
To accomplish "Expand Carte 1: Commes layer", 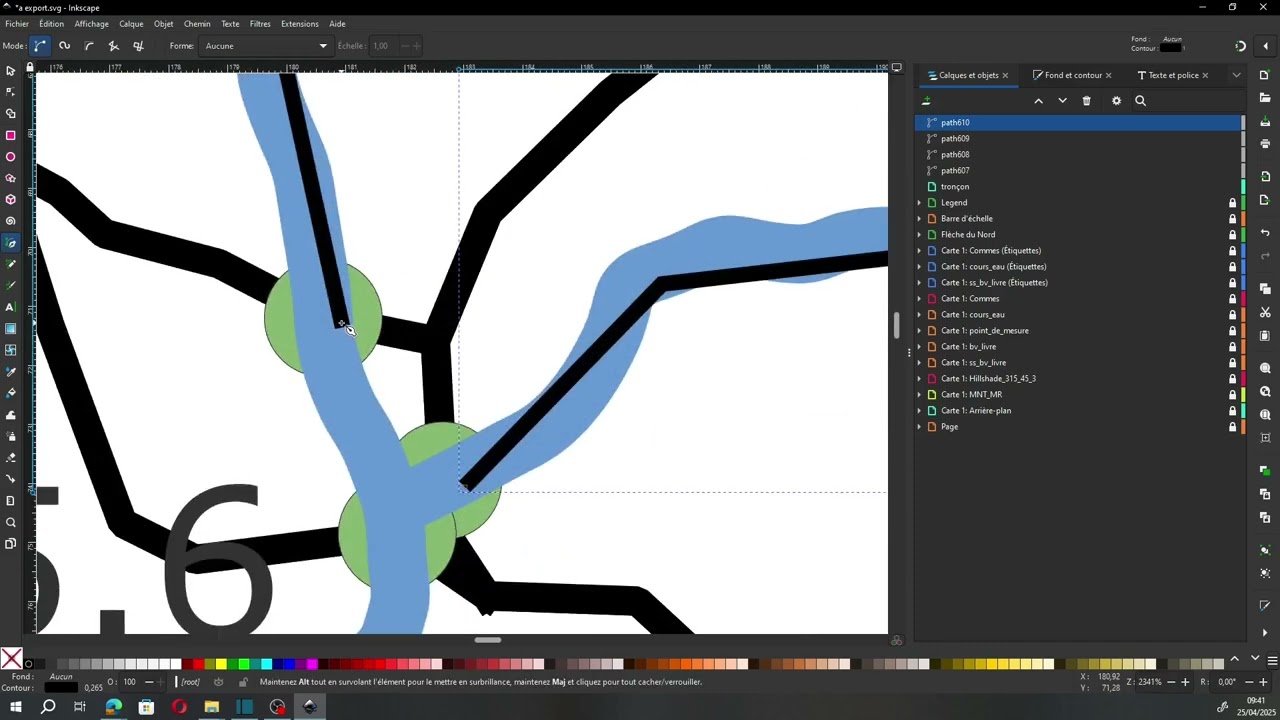I will (x=919, y=298).
